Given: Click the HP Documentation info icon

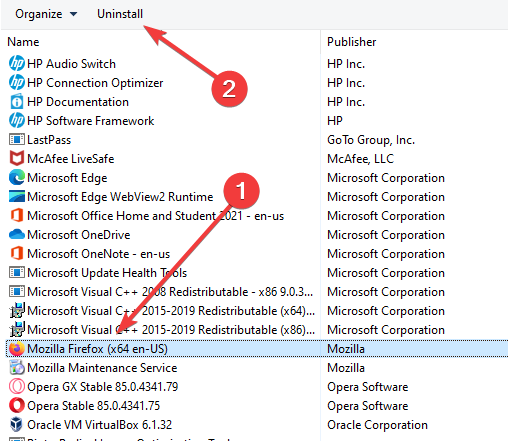Looking at the screenshot, I should [17, 101].
